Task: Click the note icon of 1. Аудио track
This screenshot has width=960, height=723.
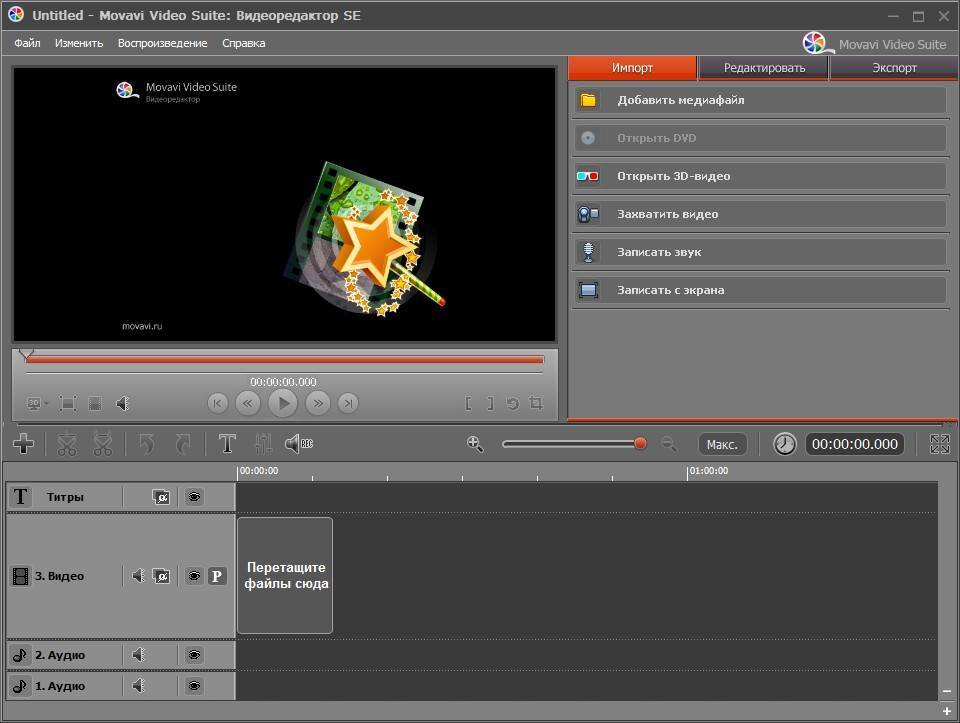Action: pyautogui.click(x=20, y=686)
